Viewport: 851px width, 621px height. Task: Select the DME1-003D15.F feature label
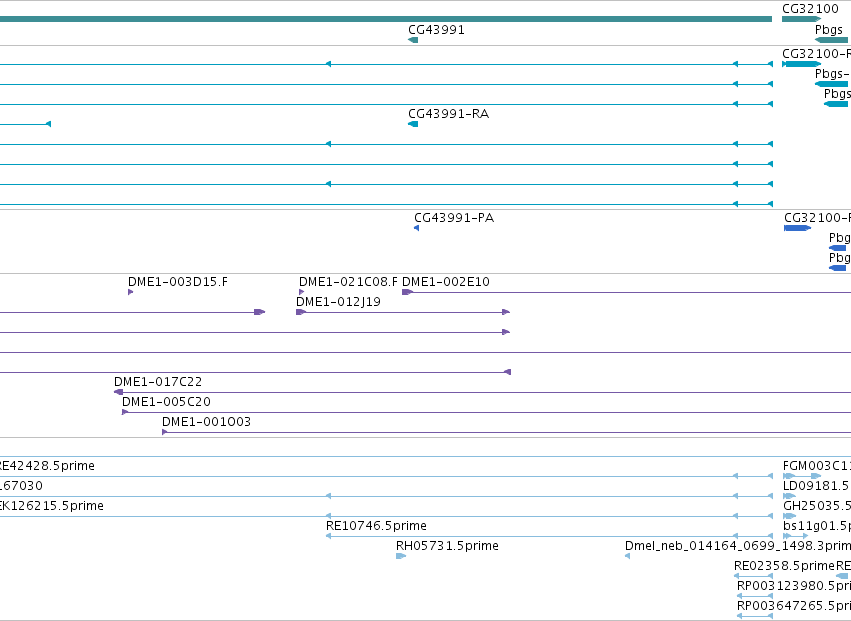178,282
